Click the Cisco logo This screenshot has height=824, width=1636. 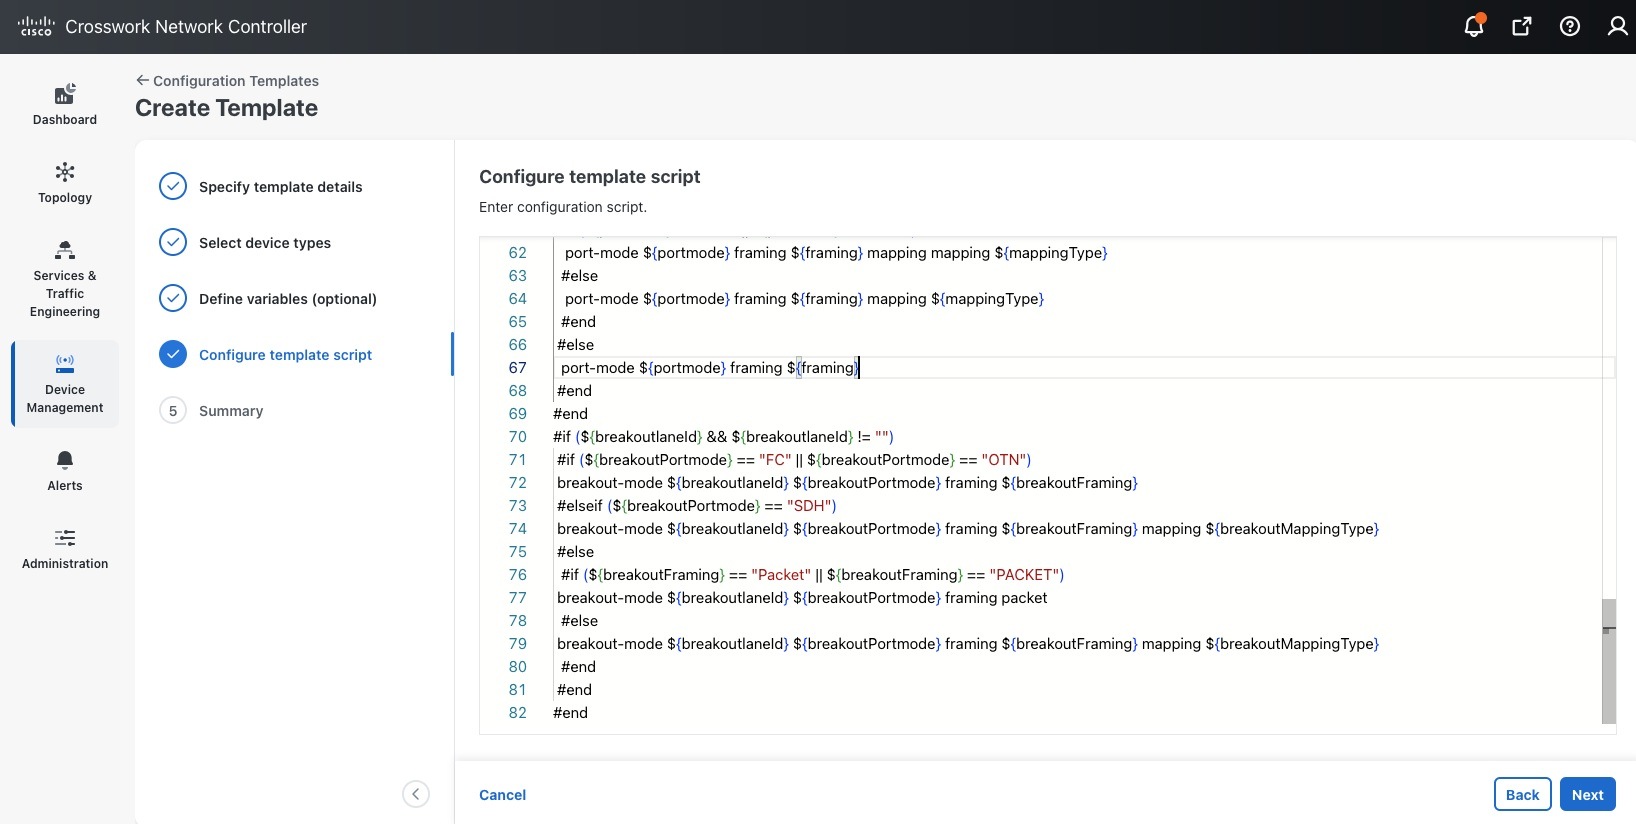(x=36, y=26)
